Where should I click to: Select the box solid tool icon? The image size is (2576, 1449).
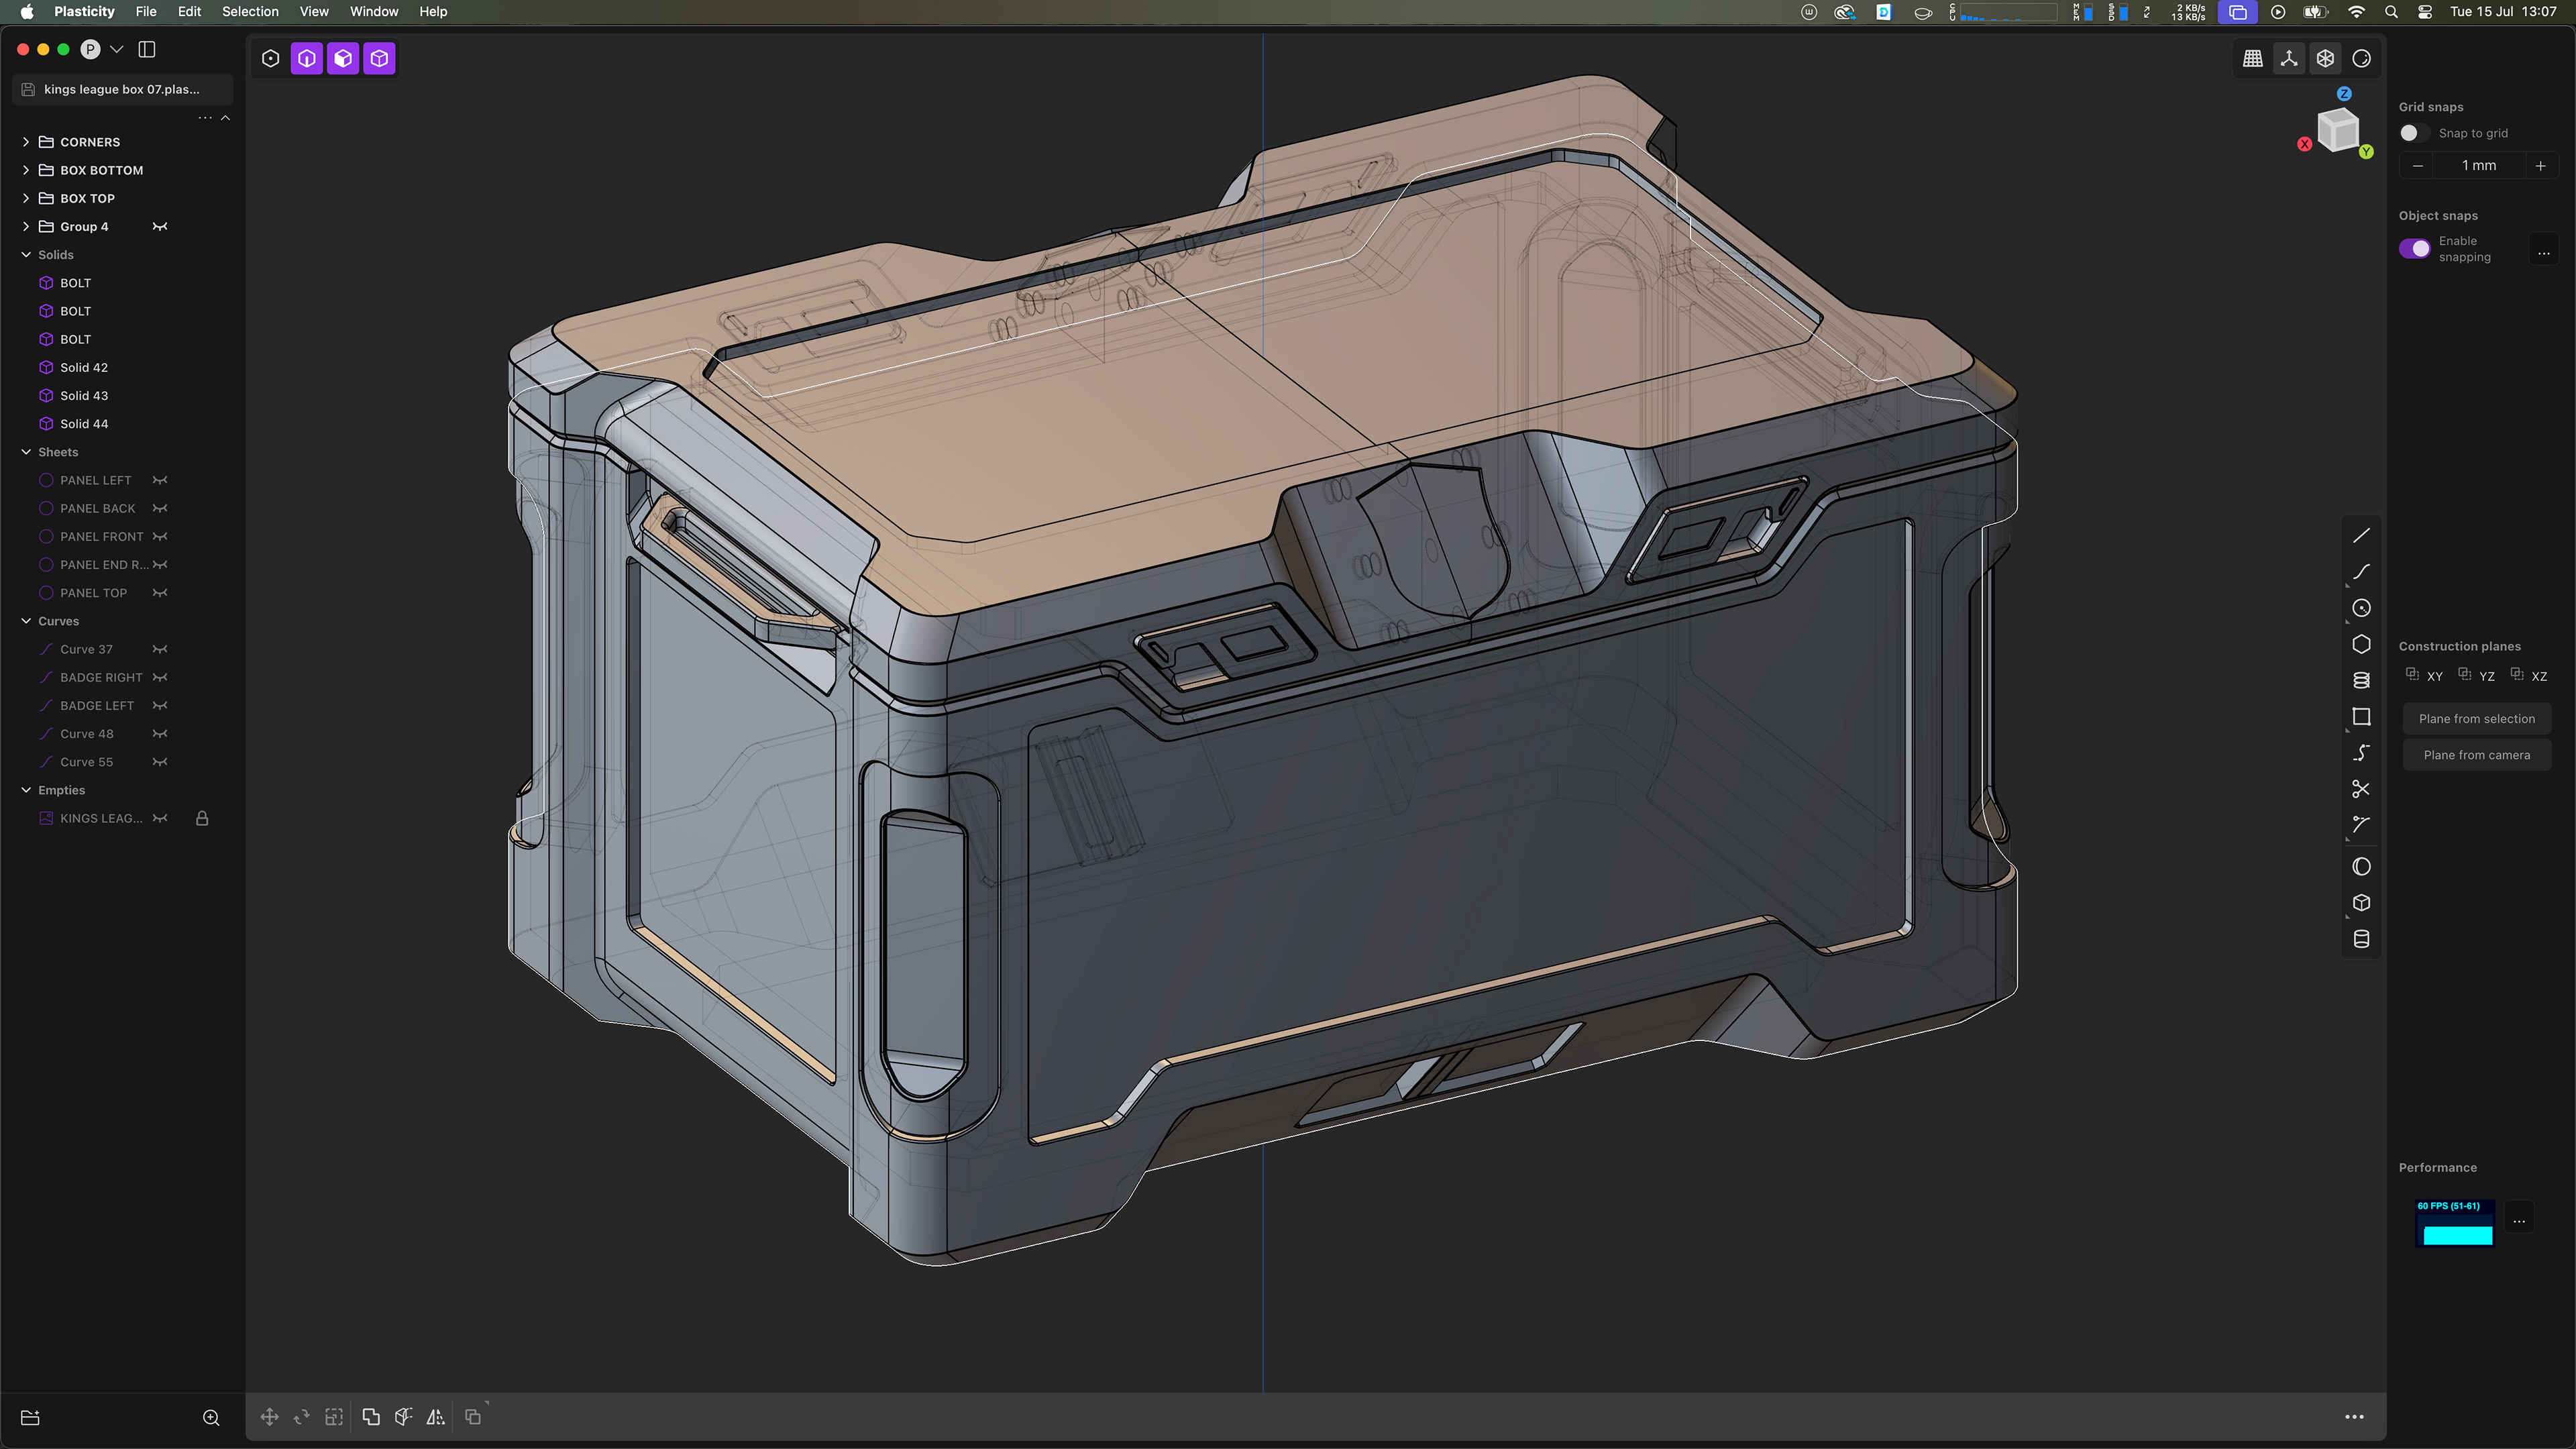[2361, 903]
